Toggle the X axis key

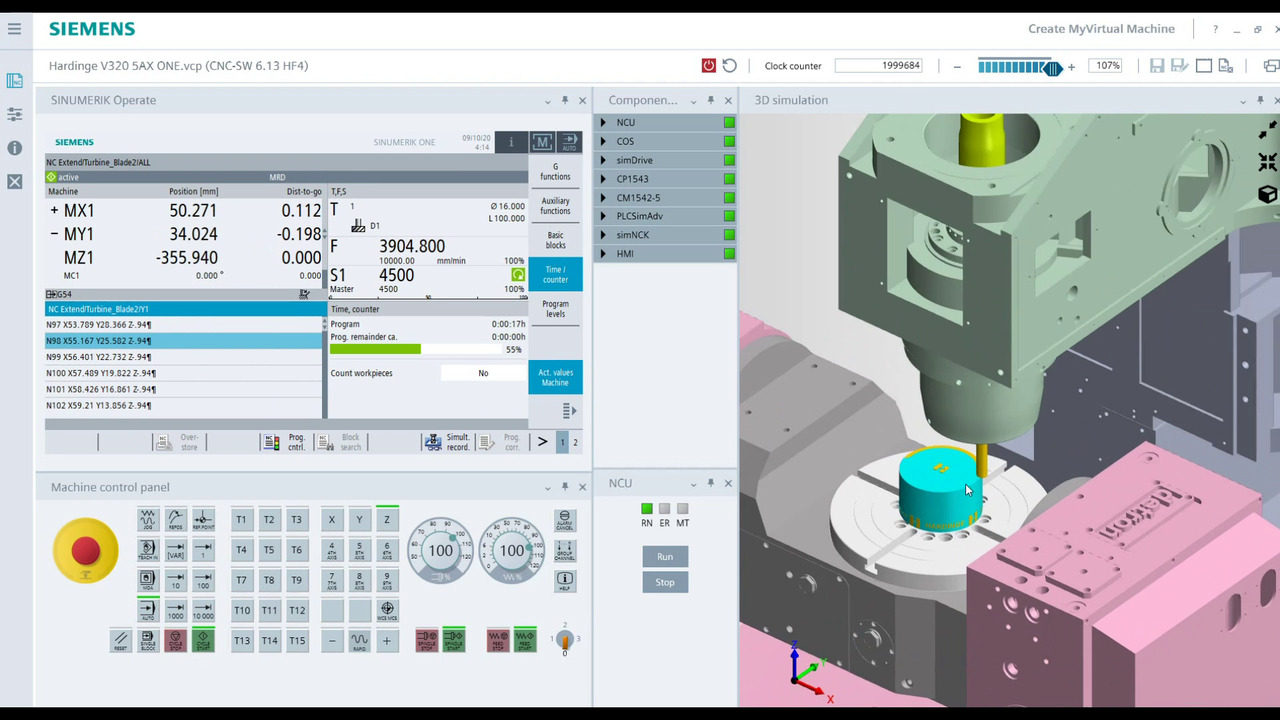pos(332,519)
